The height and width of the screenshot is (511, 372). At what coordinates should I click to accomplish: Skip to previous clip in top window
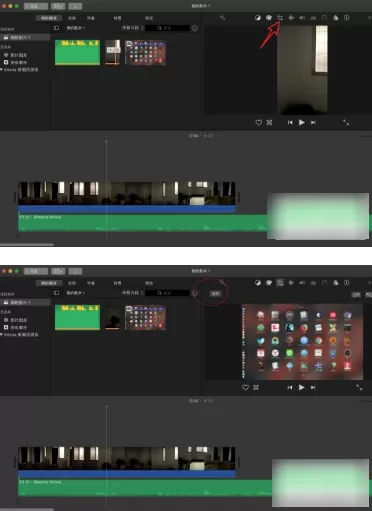pyautogui.click(x=290, y=123)
